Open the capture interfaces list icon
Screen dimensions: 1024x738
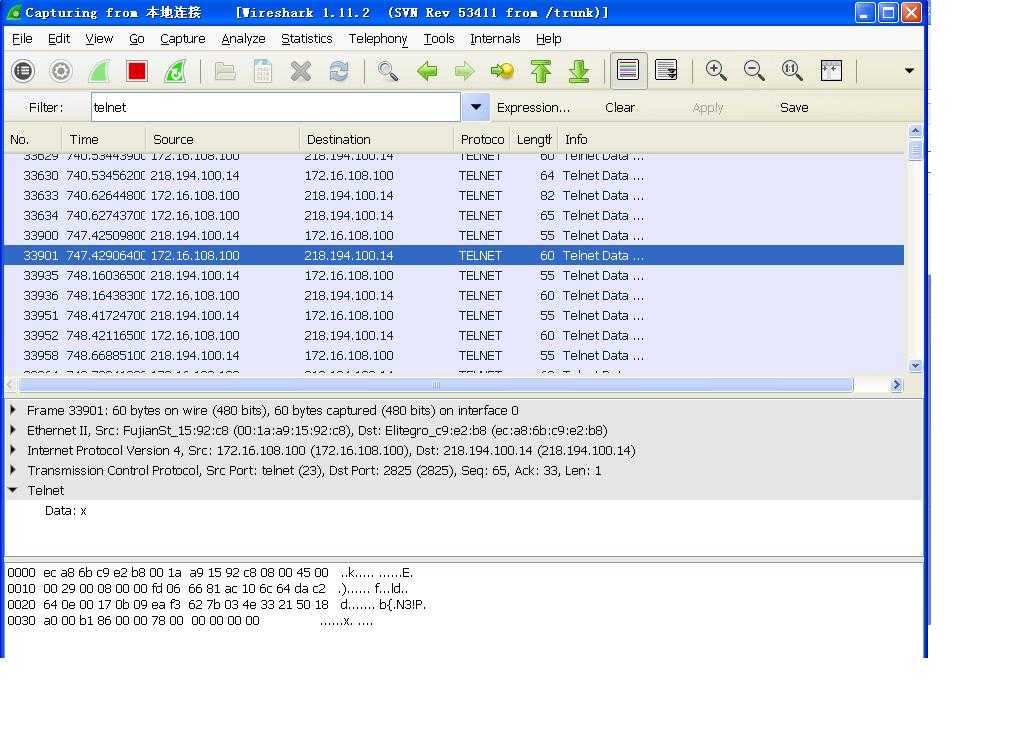(x=23, y=71)
